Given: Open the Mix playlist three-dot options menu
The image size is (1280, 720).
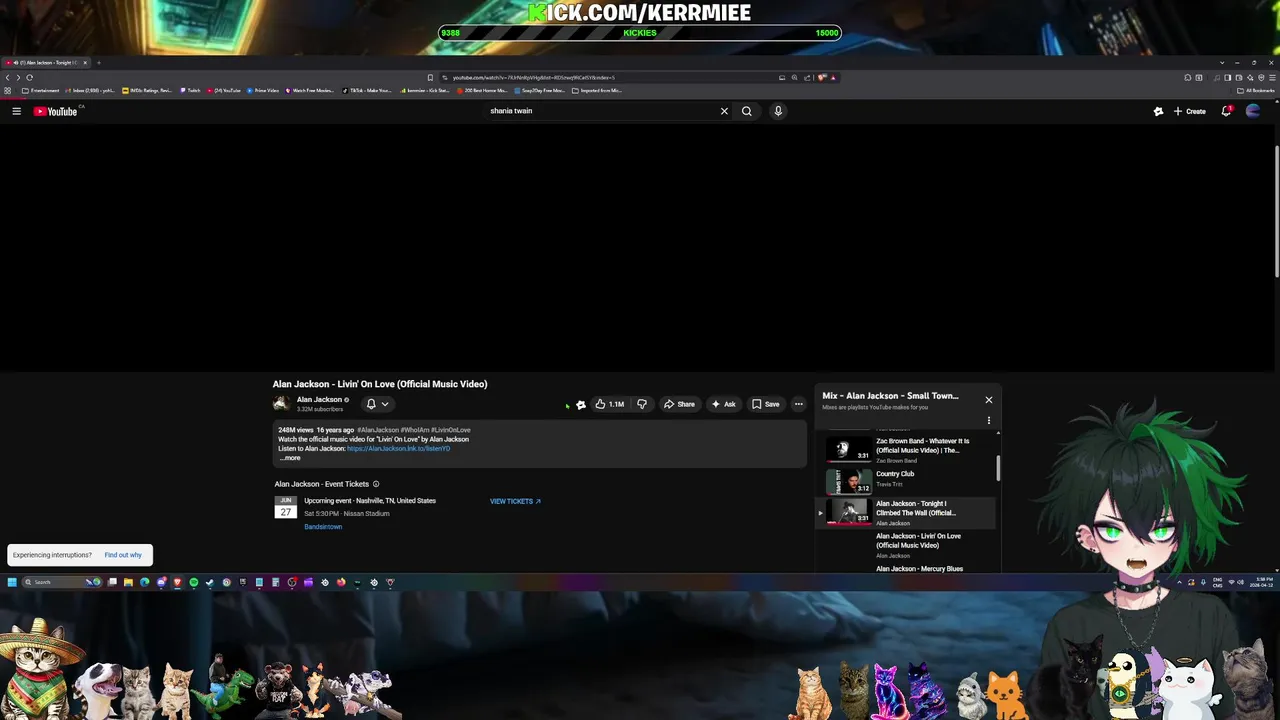Looking at the screenshot, I should pos(989,421).
